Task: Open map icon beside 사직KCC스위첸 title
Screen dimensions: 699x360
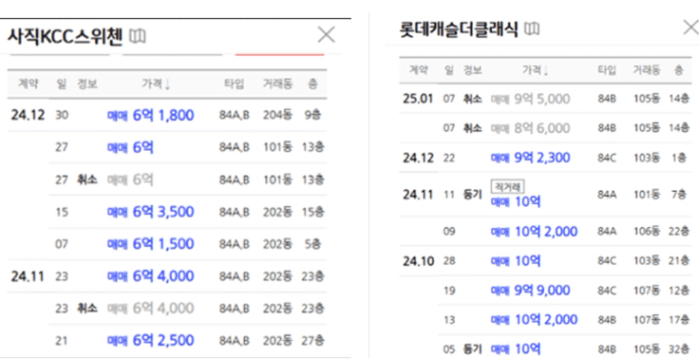Action: tap(137, 36)
